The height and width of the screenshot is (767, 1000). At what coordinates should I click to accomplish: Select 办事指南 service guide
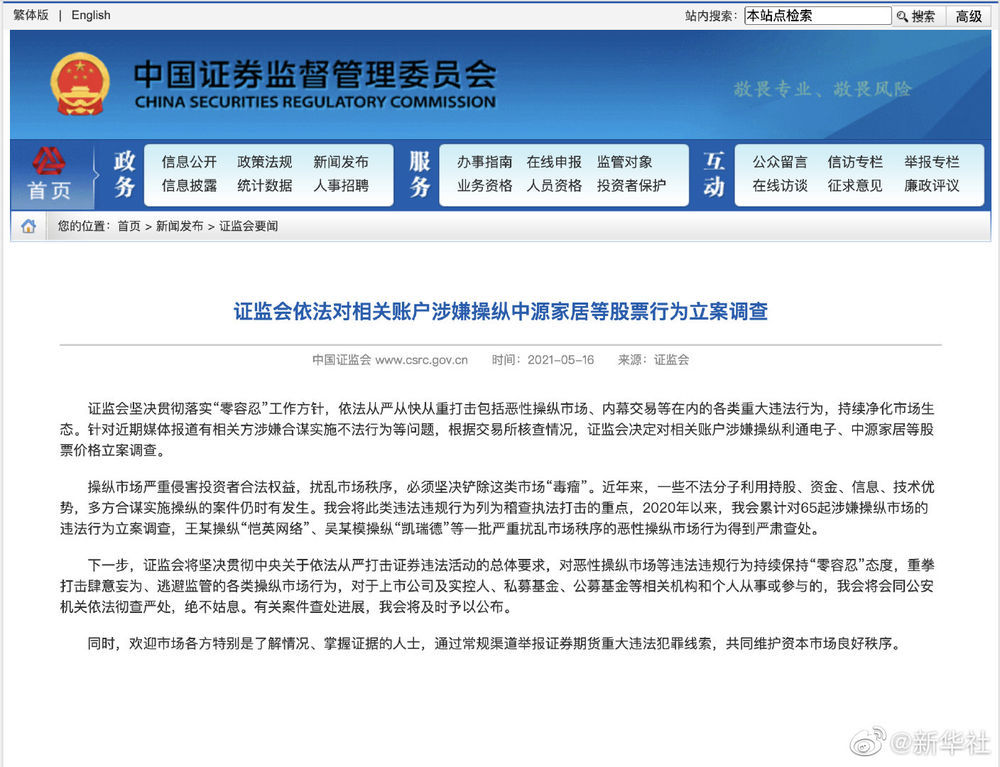tap(485, 162)
